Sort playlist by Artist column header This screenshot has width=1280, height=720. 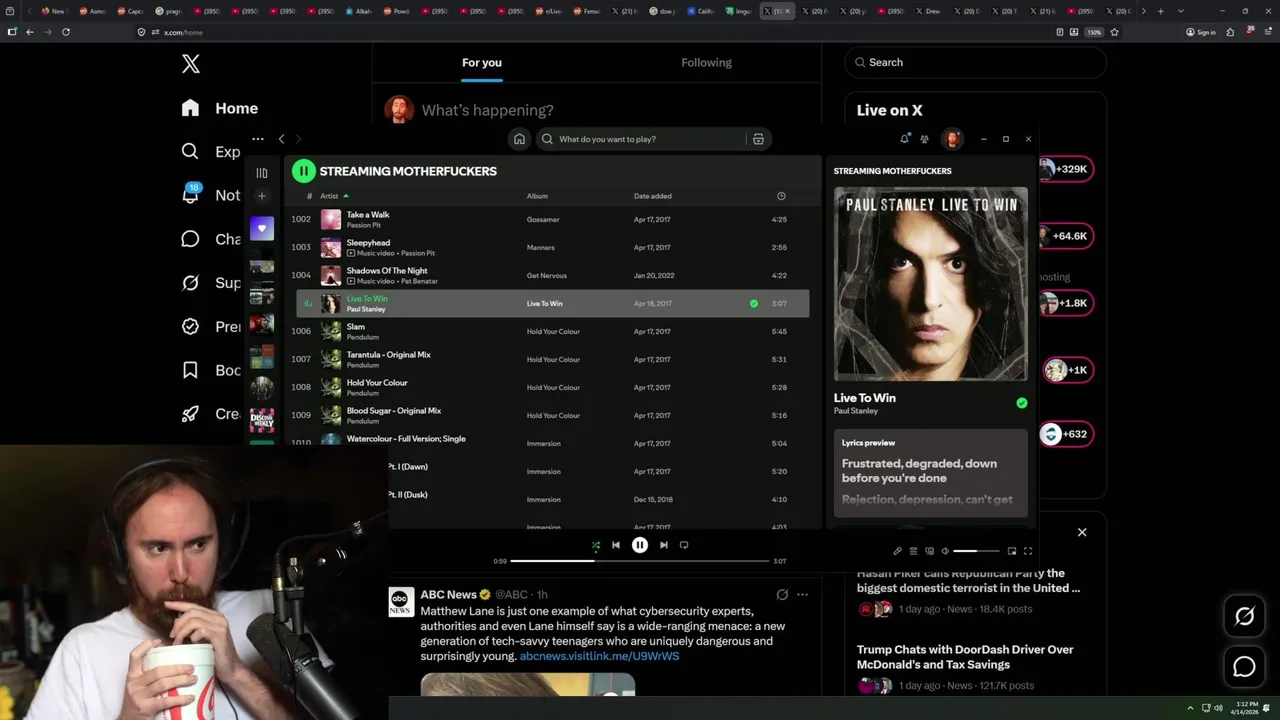click(x=329, y=196)
